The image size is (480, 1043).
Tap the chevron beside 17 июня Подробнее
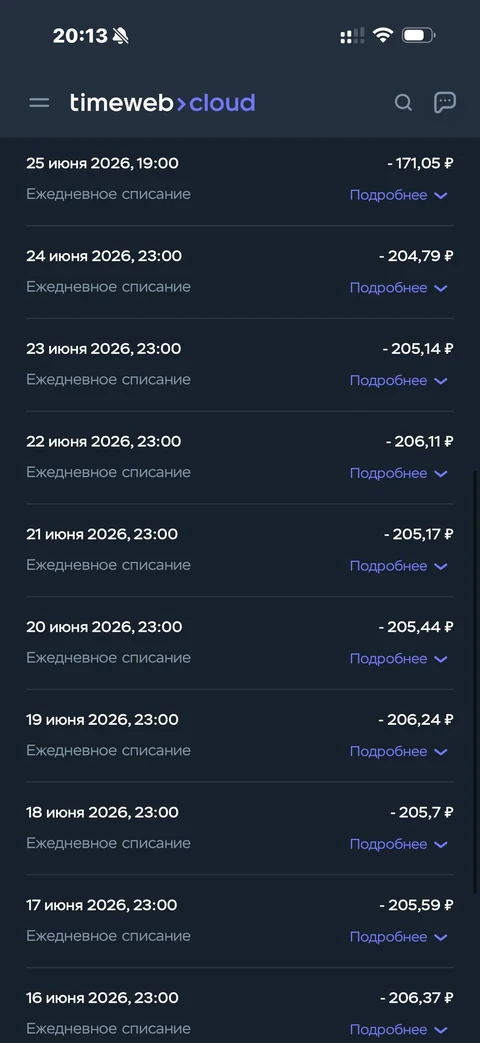click(x=441, y=937)
